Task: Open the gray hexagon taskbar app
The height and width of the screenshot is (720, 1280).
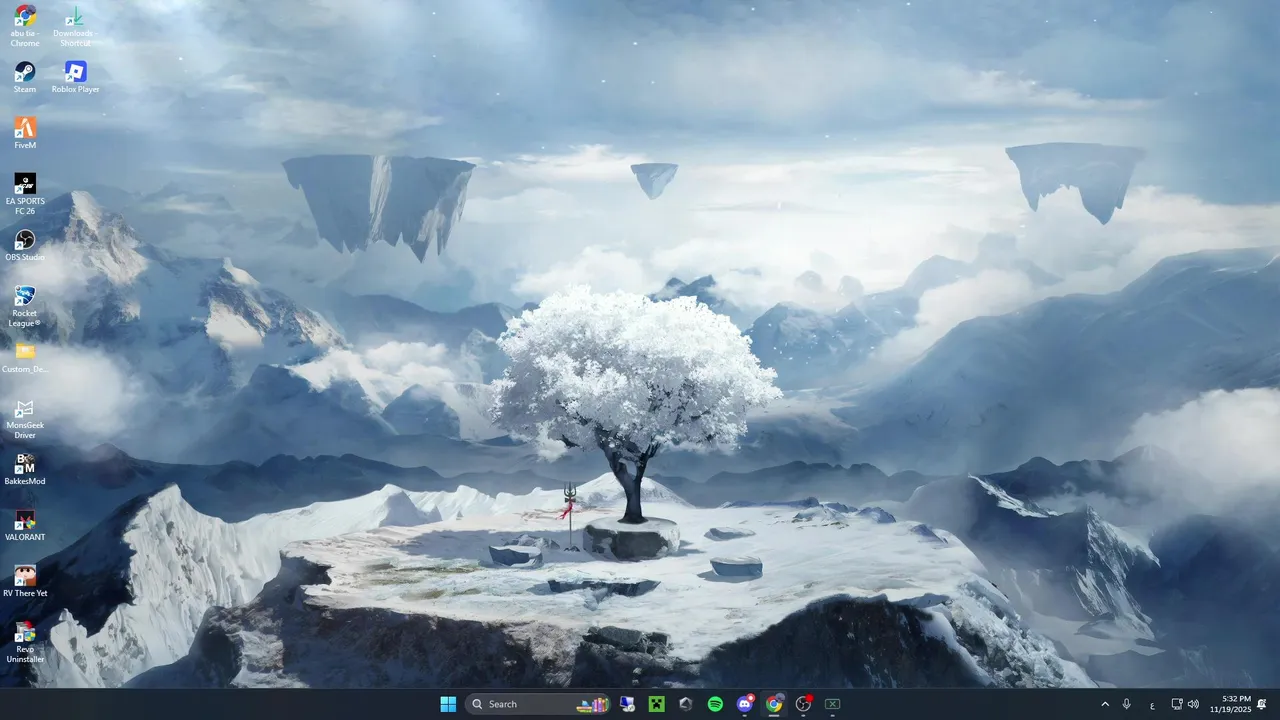Action: tap(685, 704)
